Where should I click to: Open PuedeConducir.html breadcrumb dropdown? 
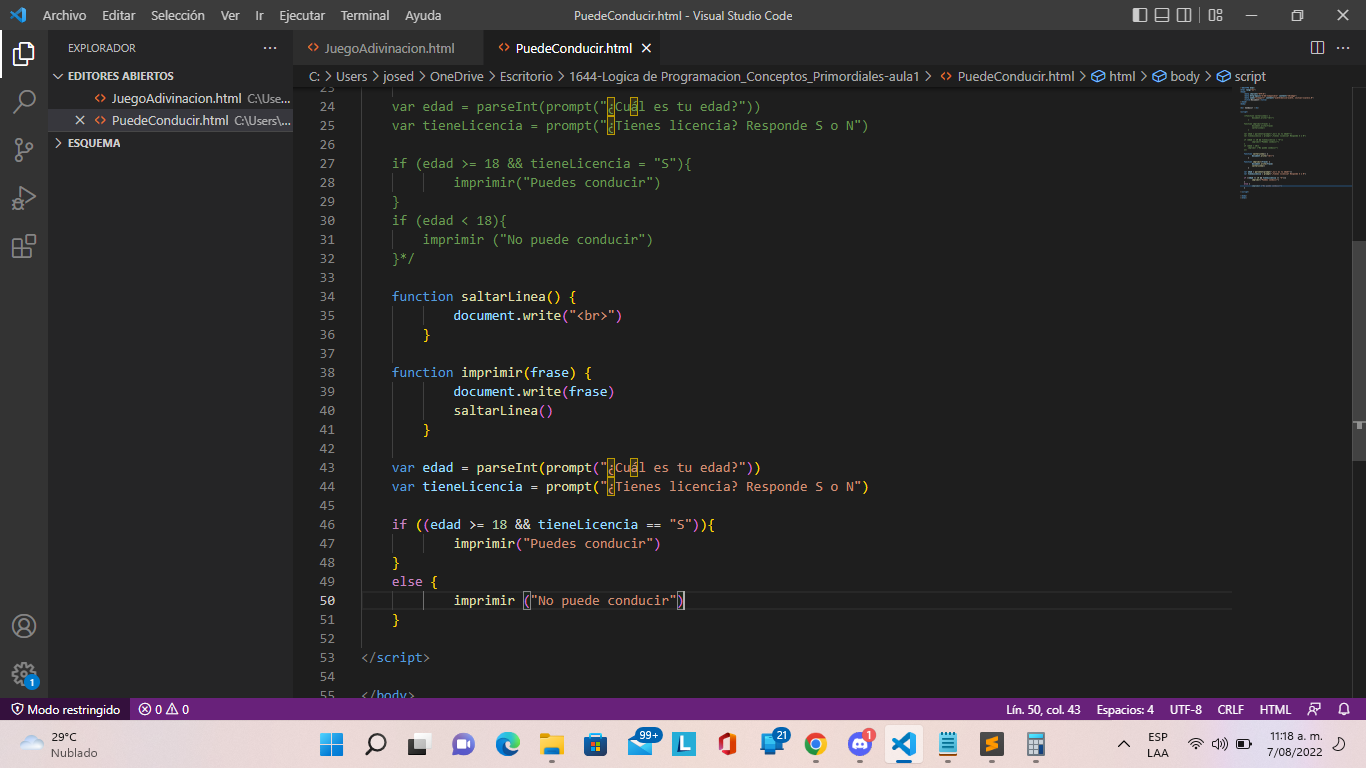point(1007,76)
